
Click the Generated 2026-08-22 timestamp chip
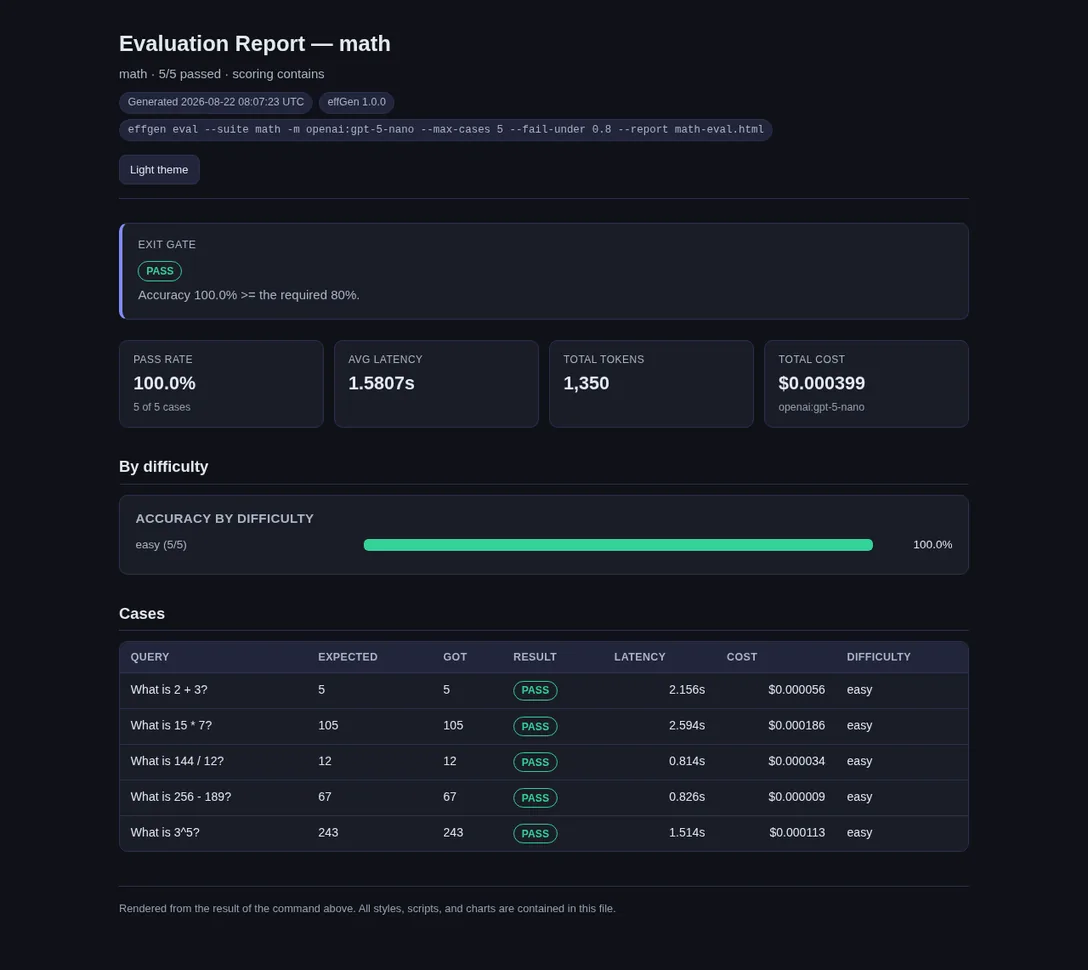[216, 102]
